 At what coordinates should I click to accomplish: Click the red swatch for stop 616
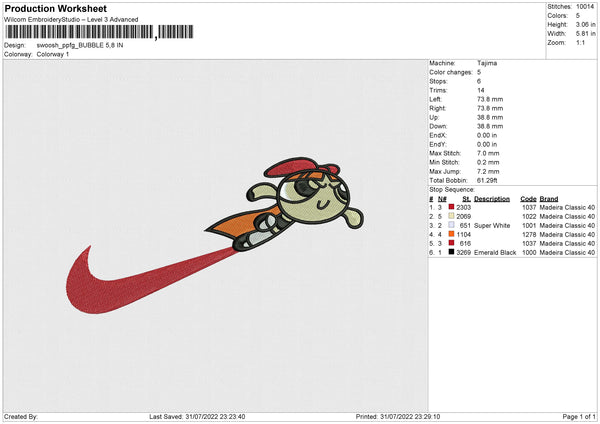tap(451, 243)
